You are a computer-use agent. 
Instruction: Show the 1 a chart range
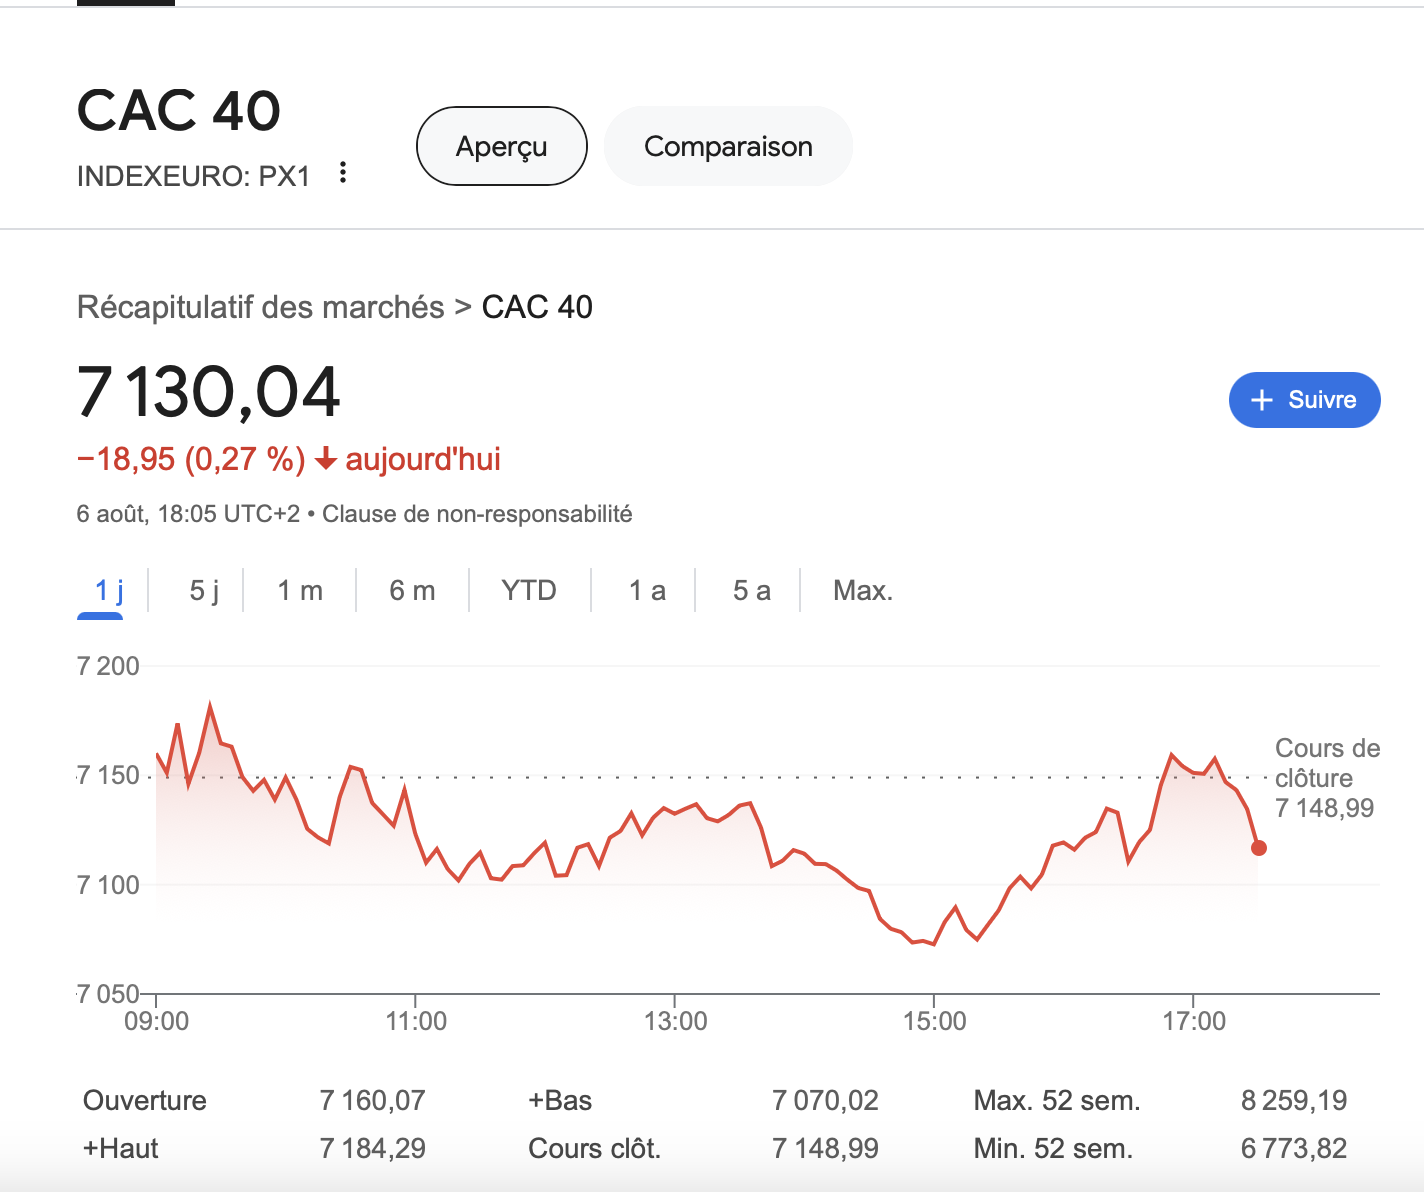[647, 591]
